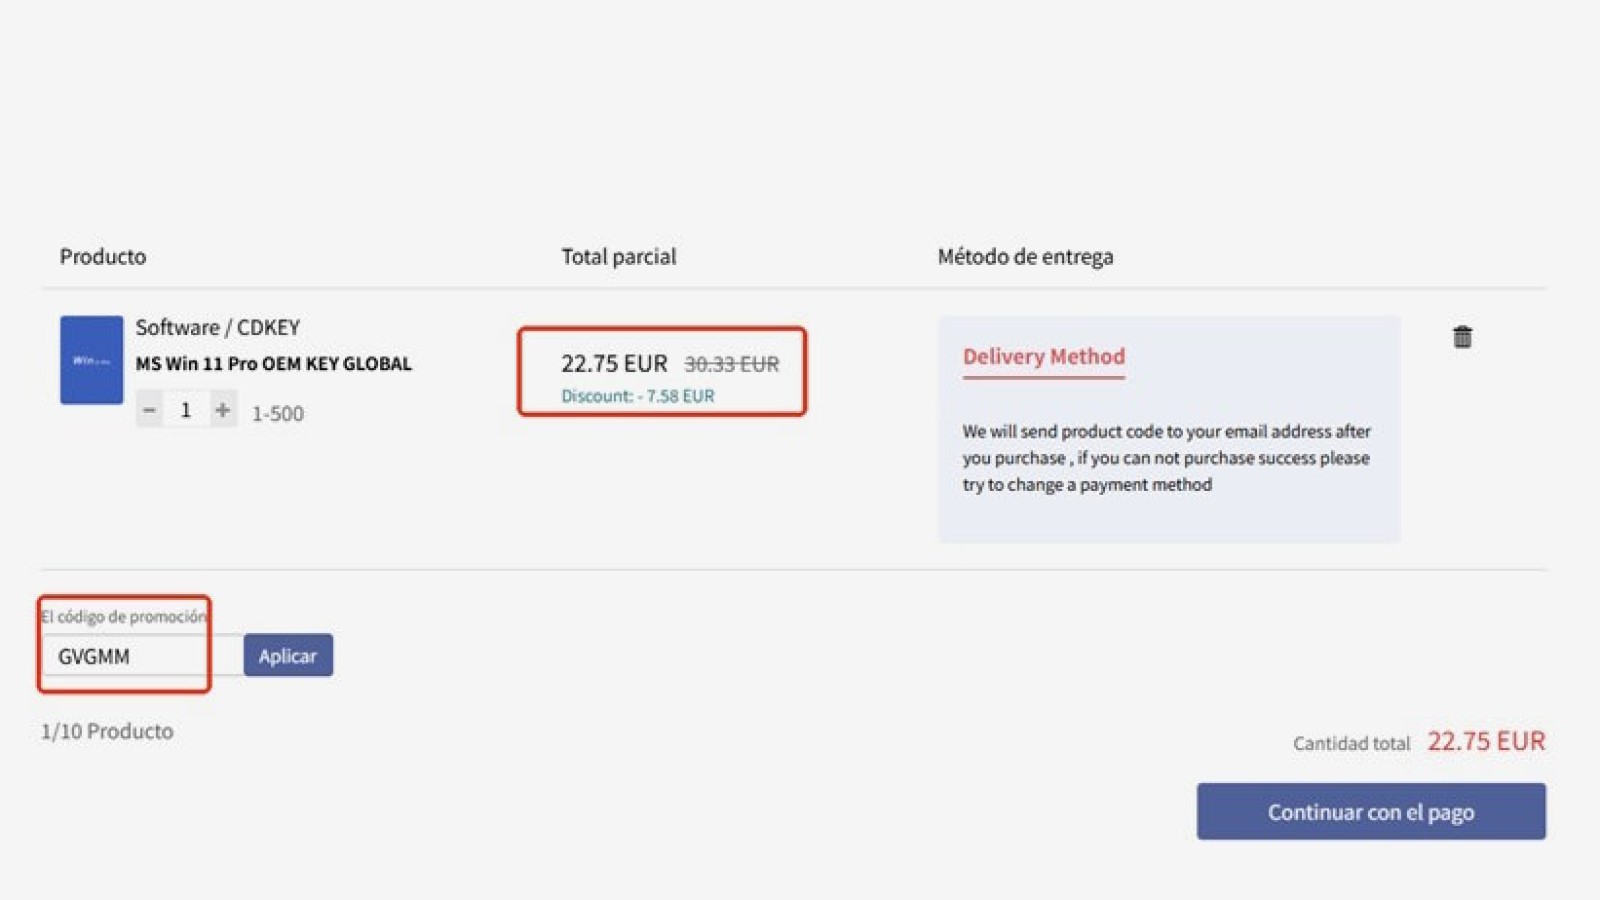Select the Delivery Method heading
This screenshot has width=1600, height=900.
pos(1043,357)
